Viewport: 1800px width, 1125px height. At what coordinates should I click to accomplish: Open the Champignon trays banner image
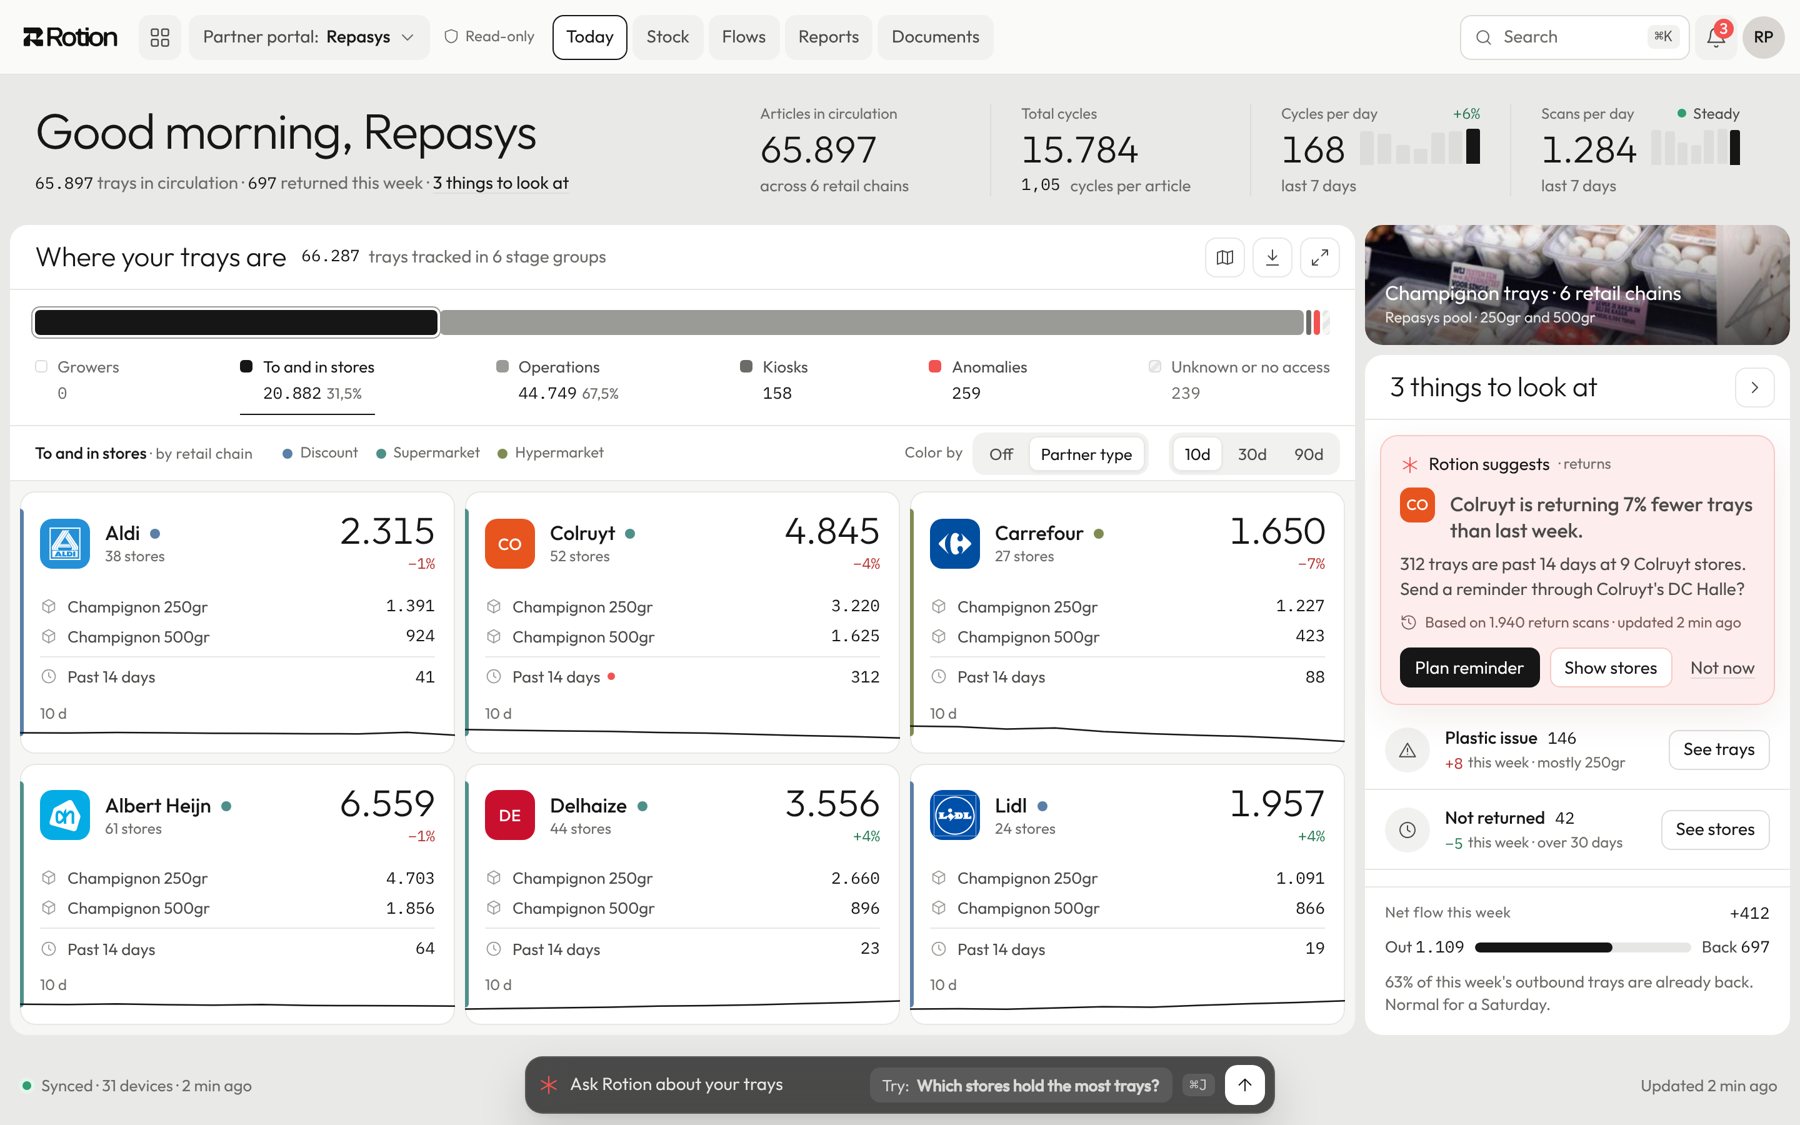[1577, 285]
